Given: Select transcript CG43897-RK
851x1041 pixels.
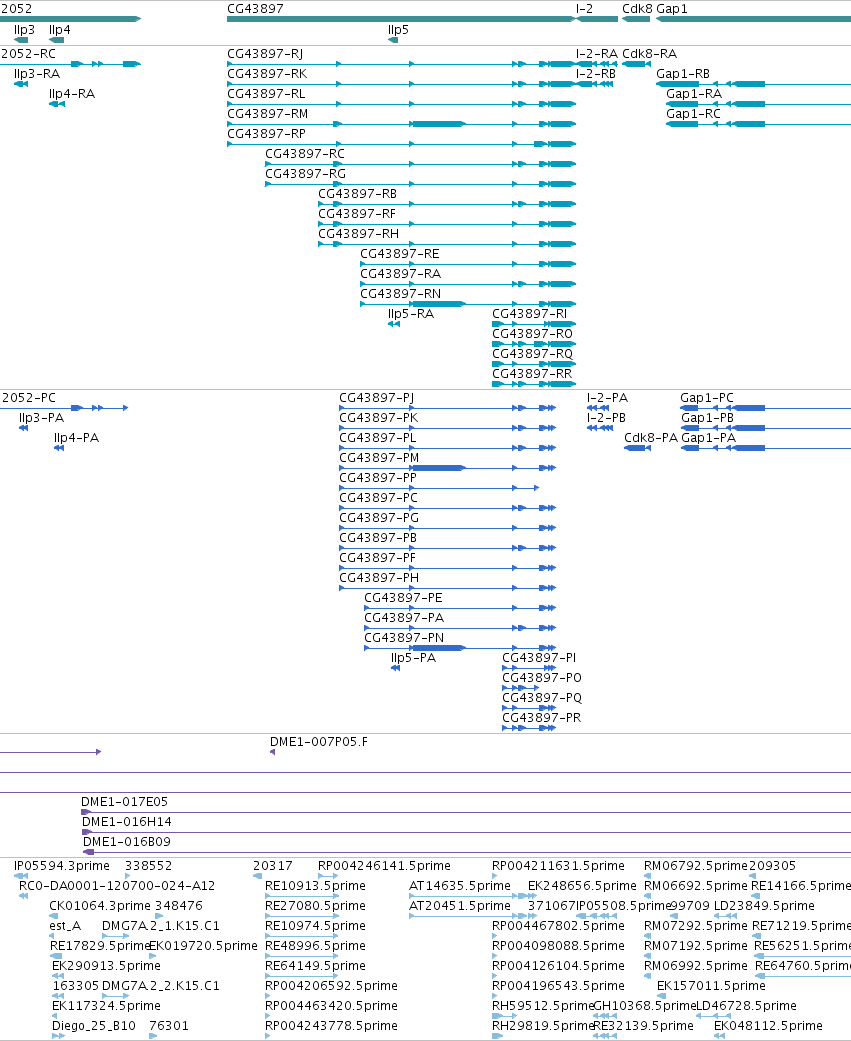Looking at the screenshot, I should tap(401, 84).
